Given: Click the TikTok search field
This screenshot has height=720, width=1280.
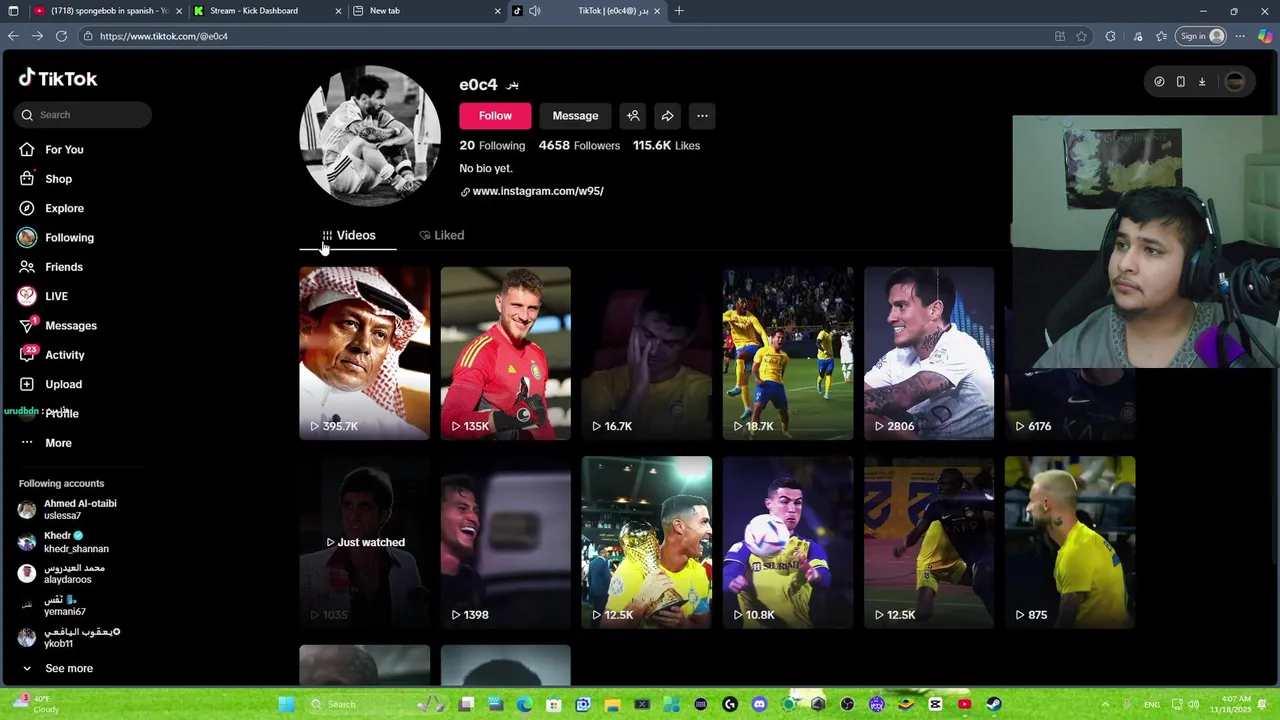Looking at the screenshot, I should pos(83,115).
